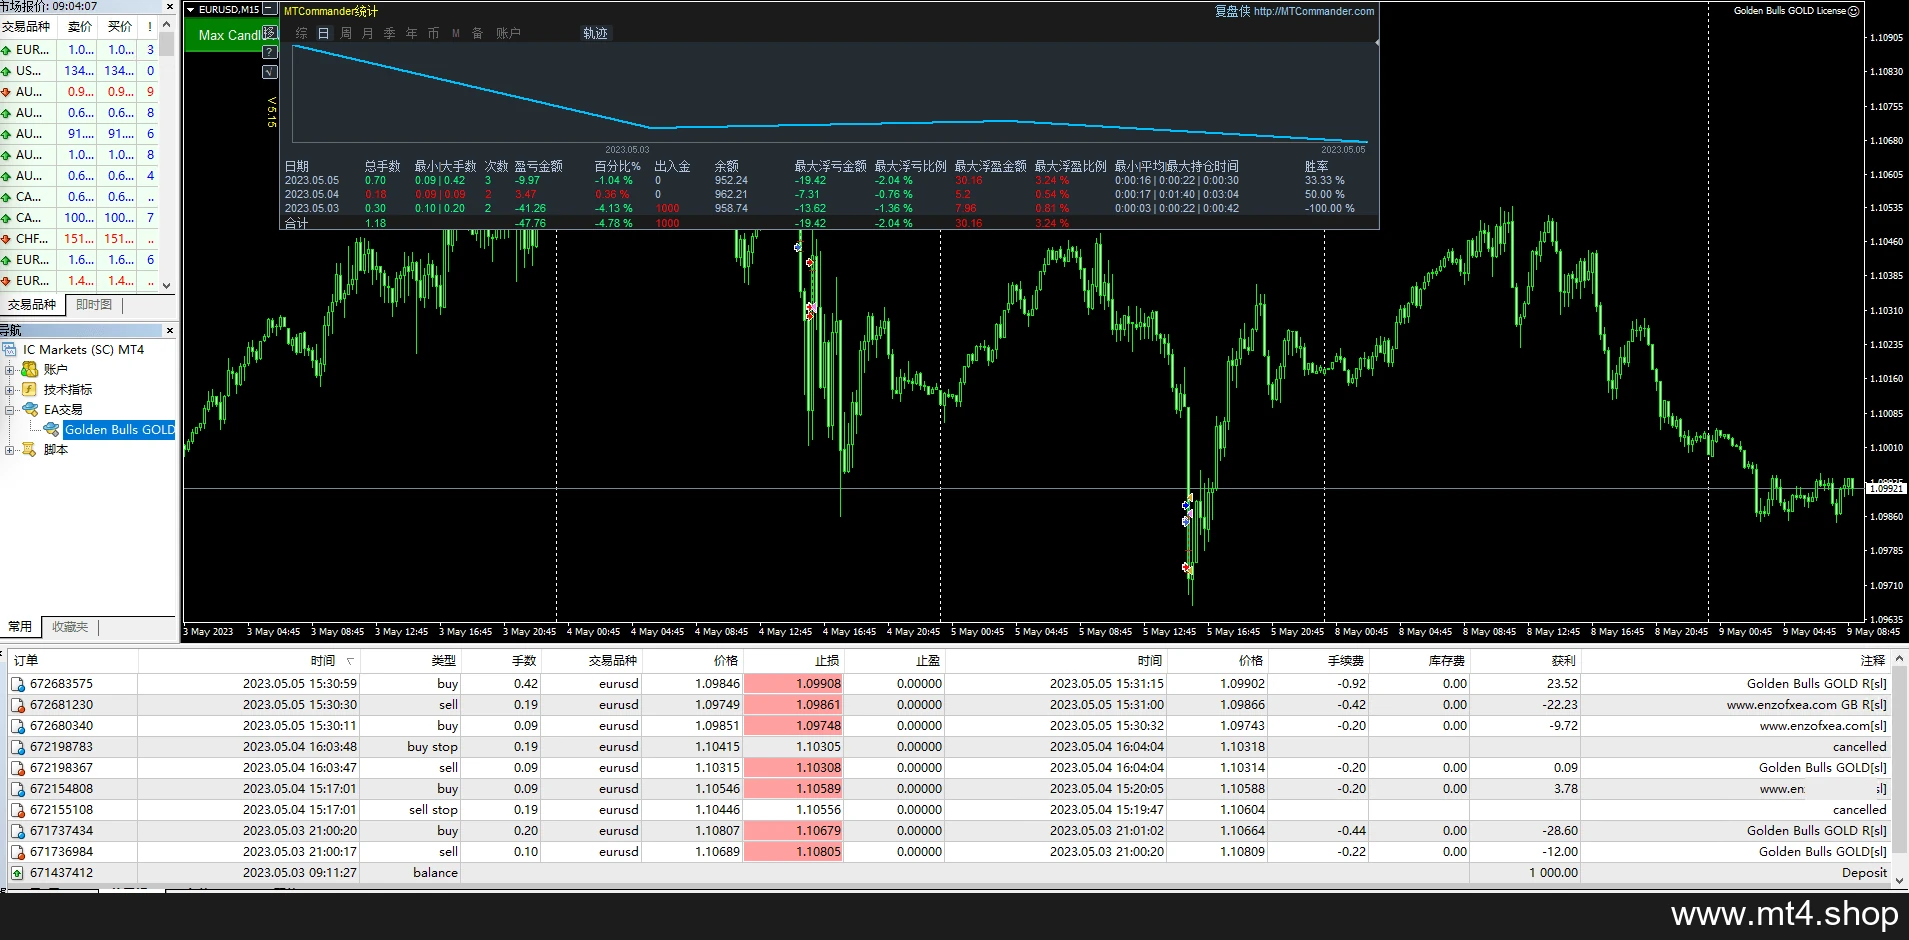The width and height of the screenshot is (1909, 940).
Task: Click the order icon for order 671737434
Action: [x=18, y=831]
